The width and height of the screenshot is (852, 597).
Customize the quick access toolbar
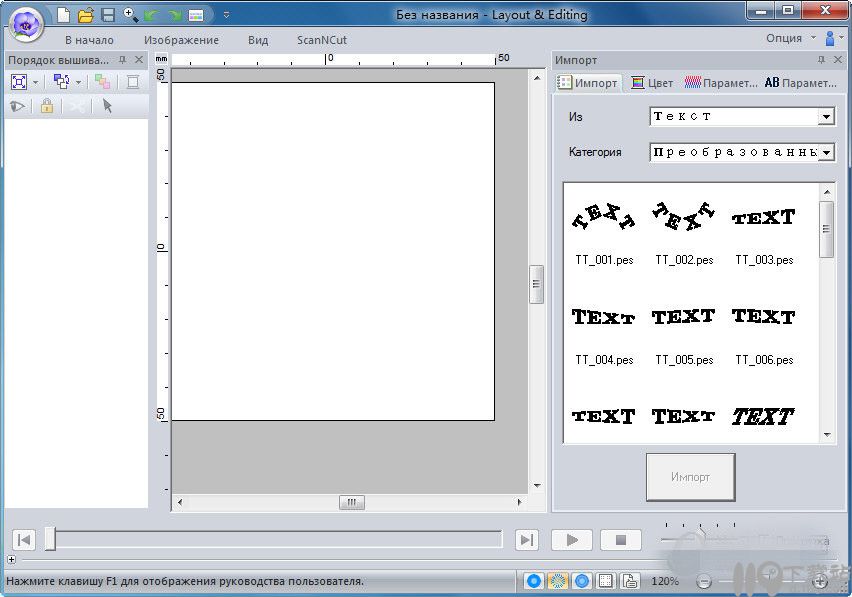(x=227, y=15)
